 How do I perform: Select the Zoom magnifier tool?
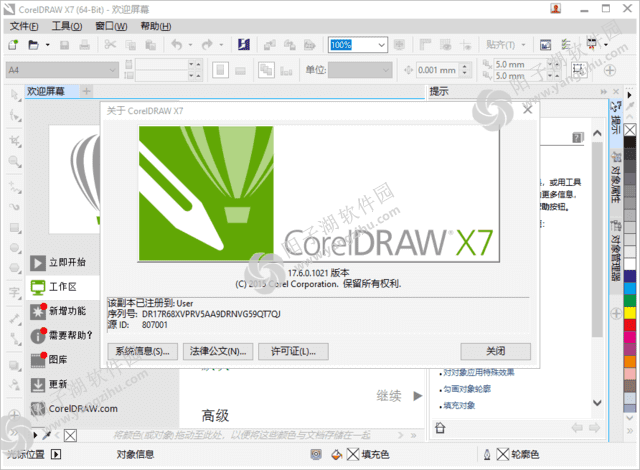pos(15,162)
